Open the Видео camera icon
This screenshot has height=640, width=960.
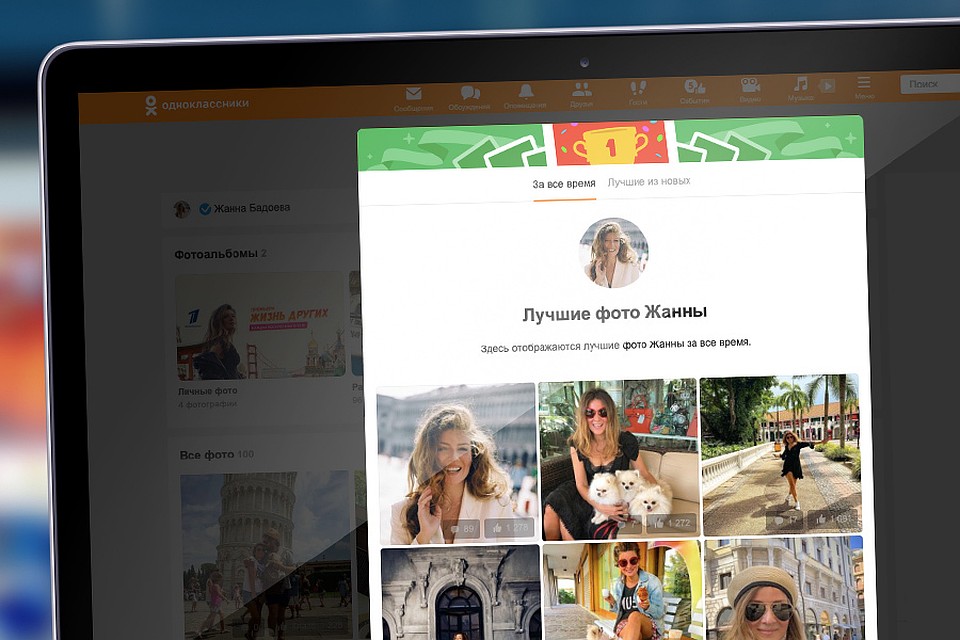750,85
